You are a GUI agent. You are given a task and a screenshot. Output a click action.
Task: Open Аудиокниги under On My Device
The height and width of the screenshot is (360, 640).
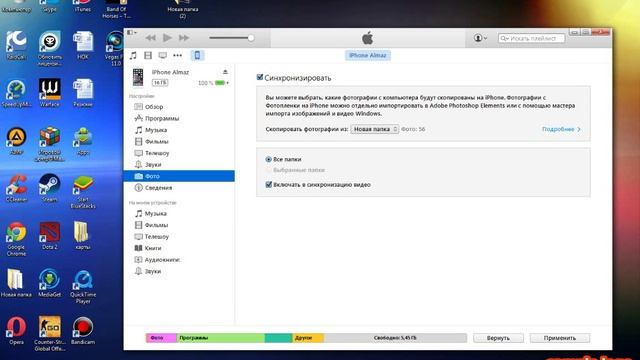click(x=179, y=260)
